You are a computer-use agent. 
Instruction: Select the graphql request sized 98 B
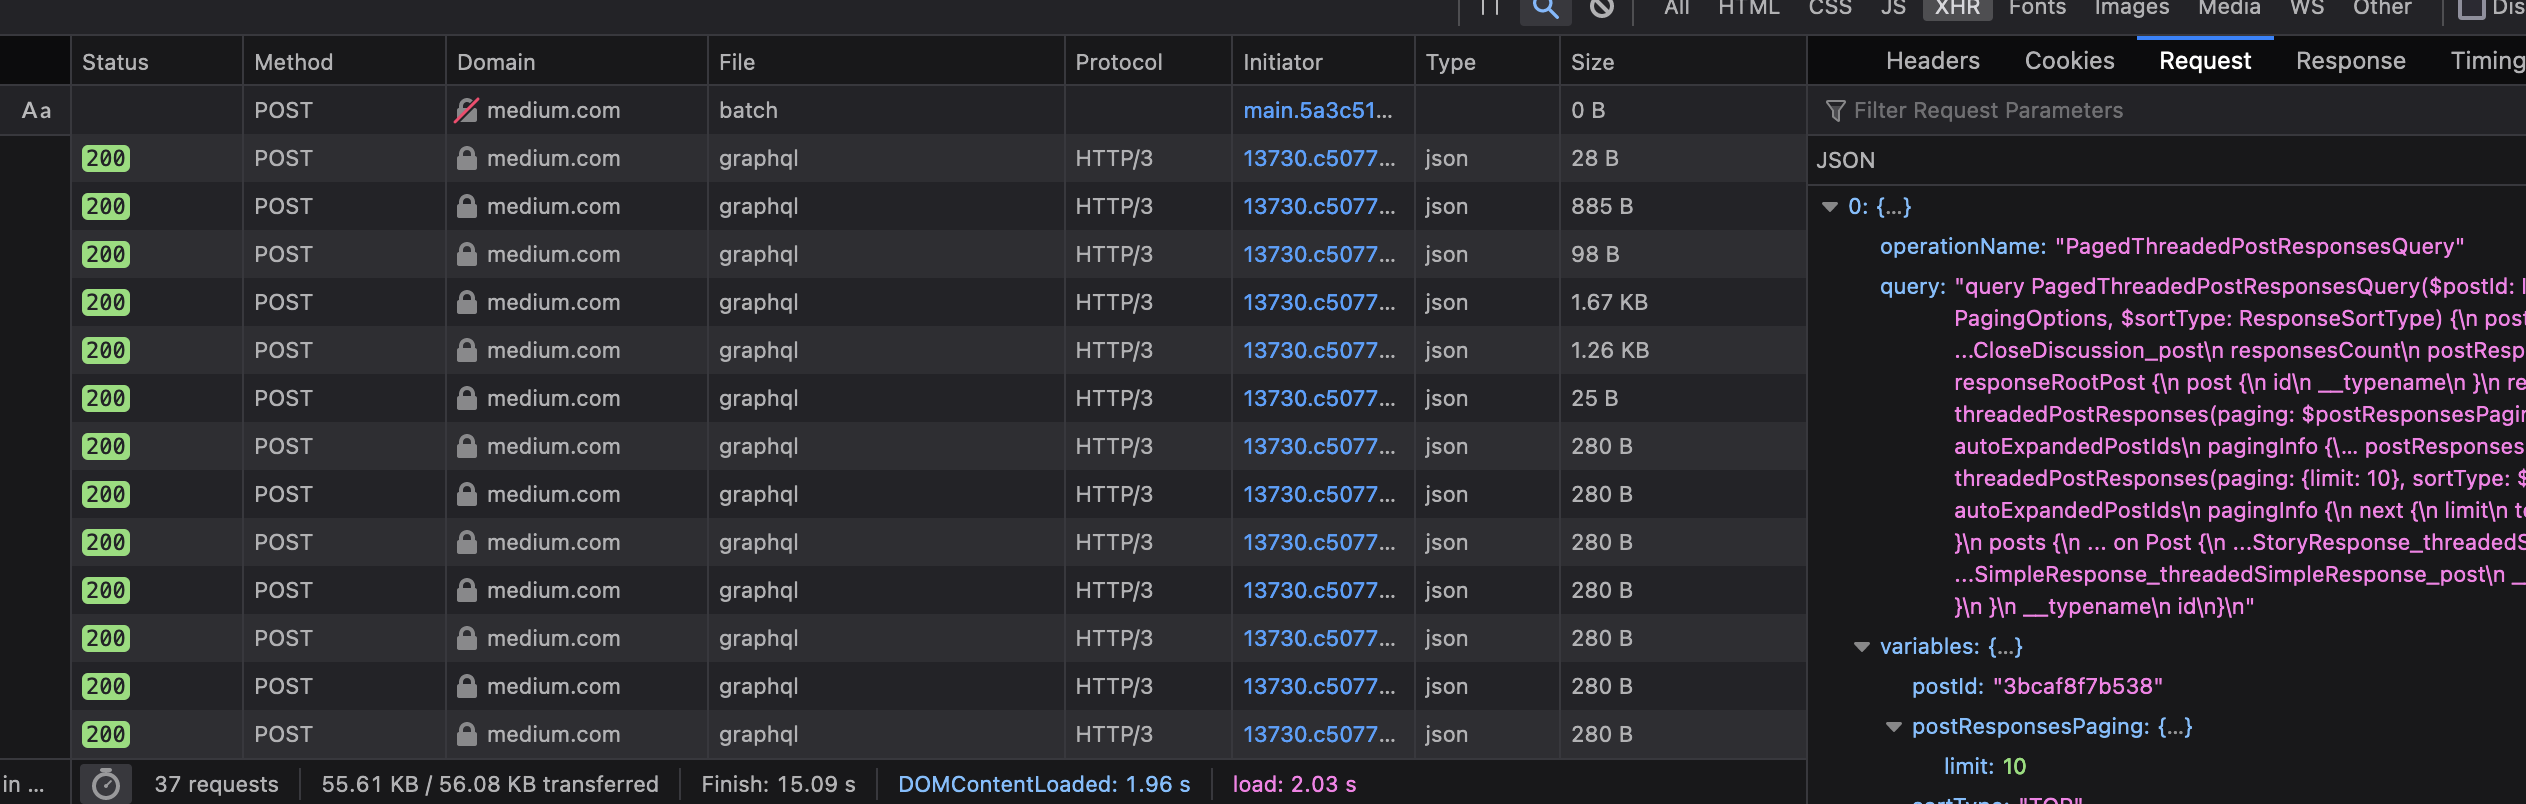[x=938, y=254]
